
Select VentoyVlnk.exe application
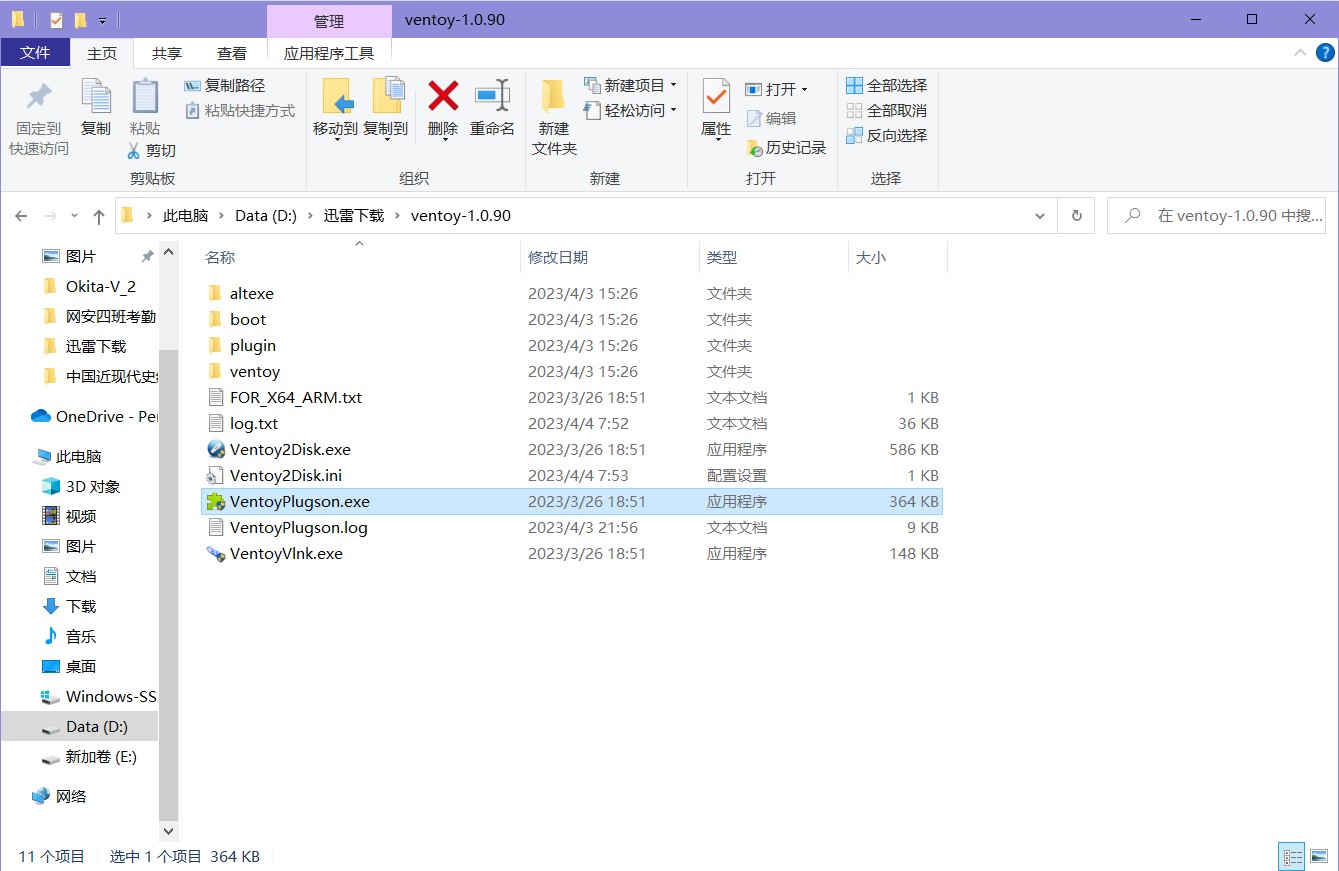572,554
